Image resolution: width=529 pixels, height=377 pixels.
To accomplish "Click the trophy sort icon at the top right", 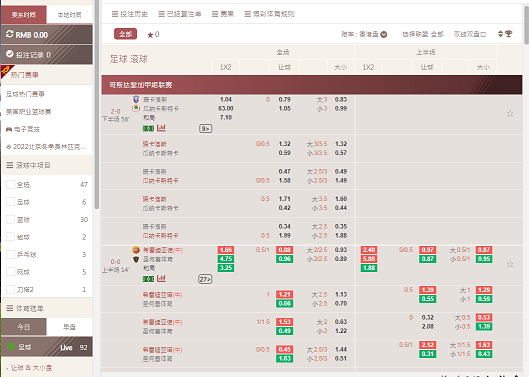I will click(x=508, y=34).
